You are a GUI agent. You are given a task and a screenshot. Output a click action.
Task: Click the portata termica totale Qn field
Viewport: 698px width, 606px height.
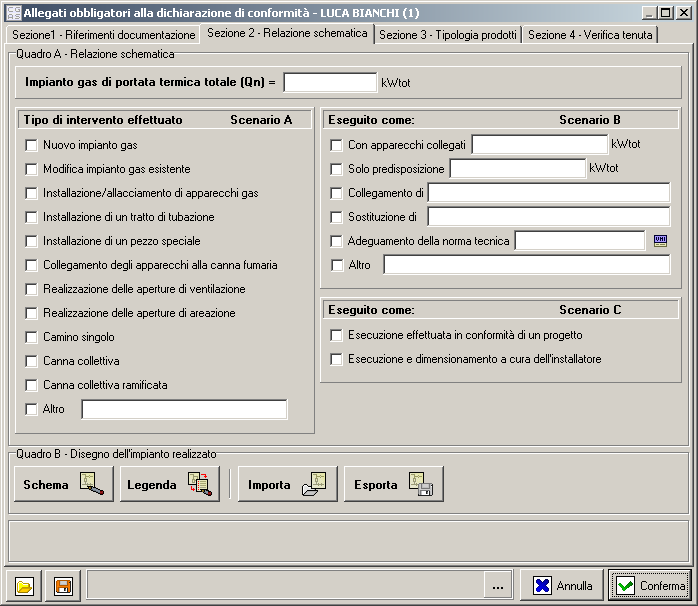pyautogui.click(x=330, y=82)
